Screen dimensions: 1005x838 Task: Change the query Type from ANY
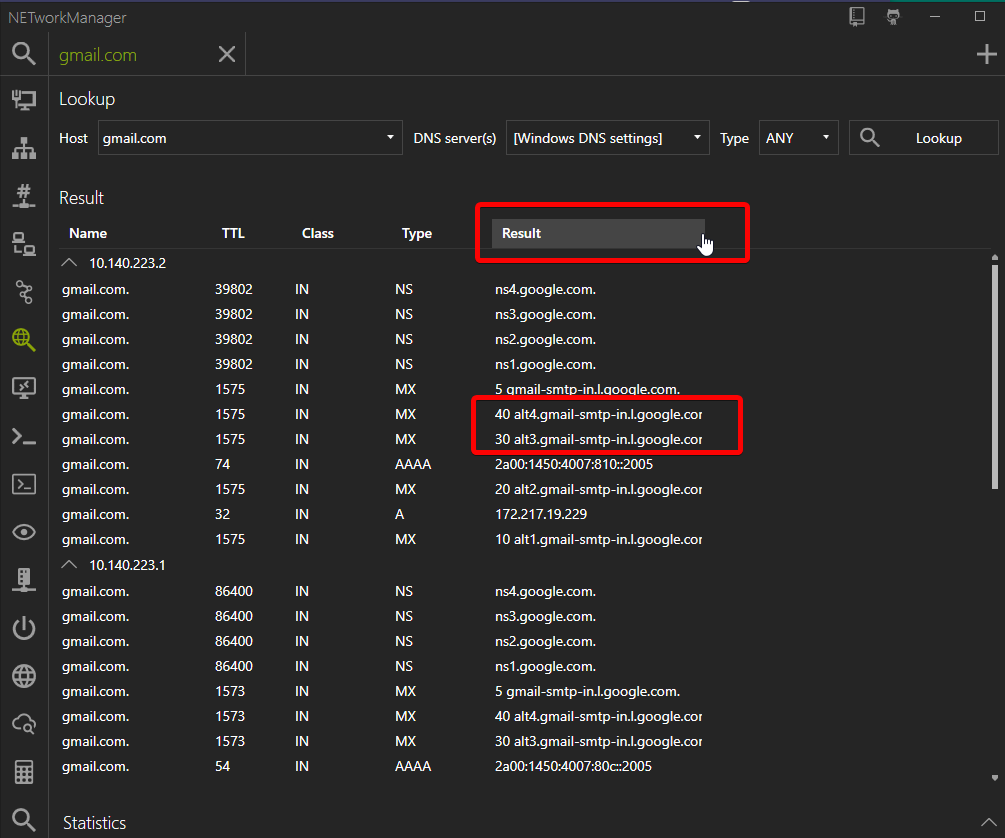pos(826,138)
